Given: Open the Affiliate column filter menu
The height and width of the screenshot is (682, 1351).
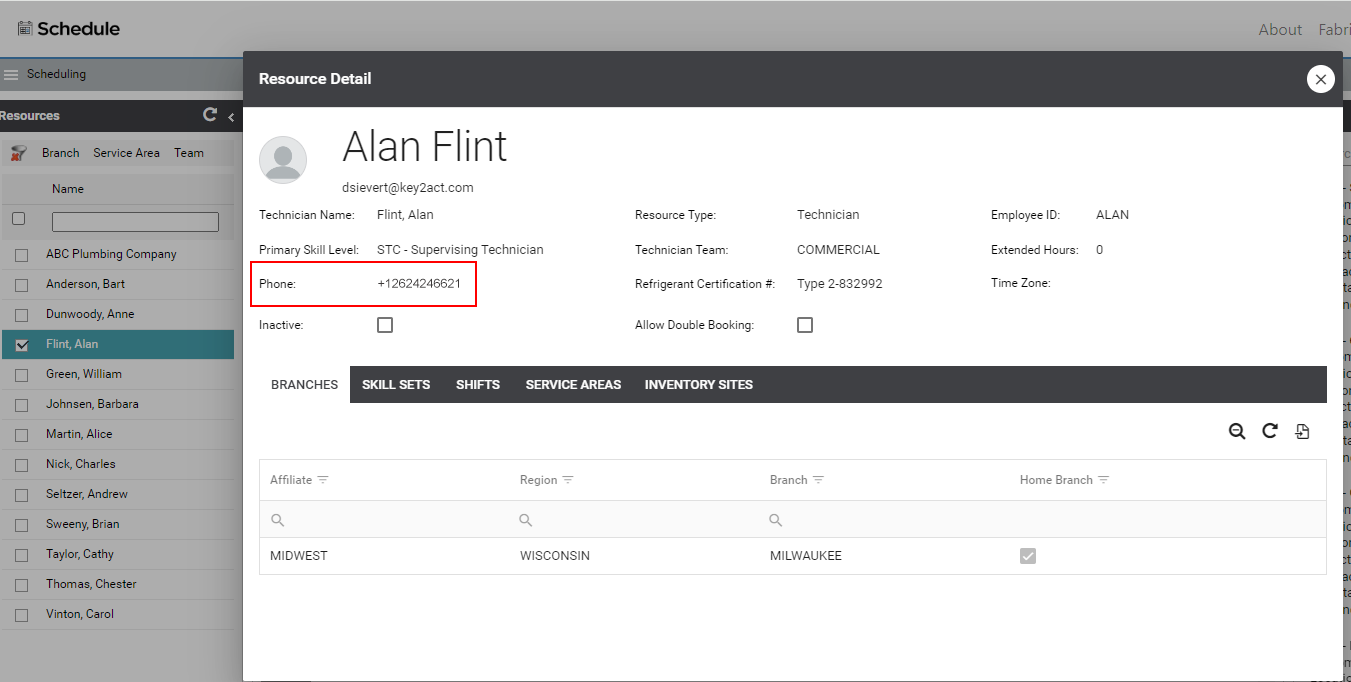Looking at the screenshot, I should coord(323,480).
